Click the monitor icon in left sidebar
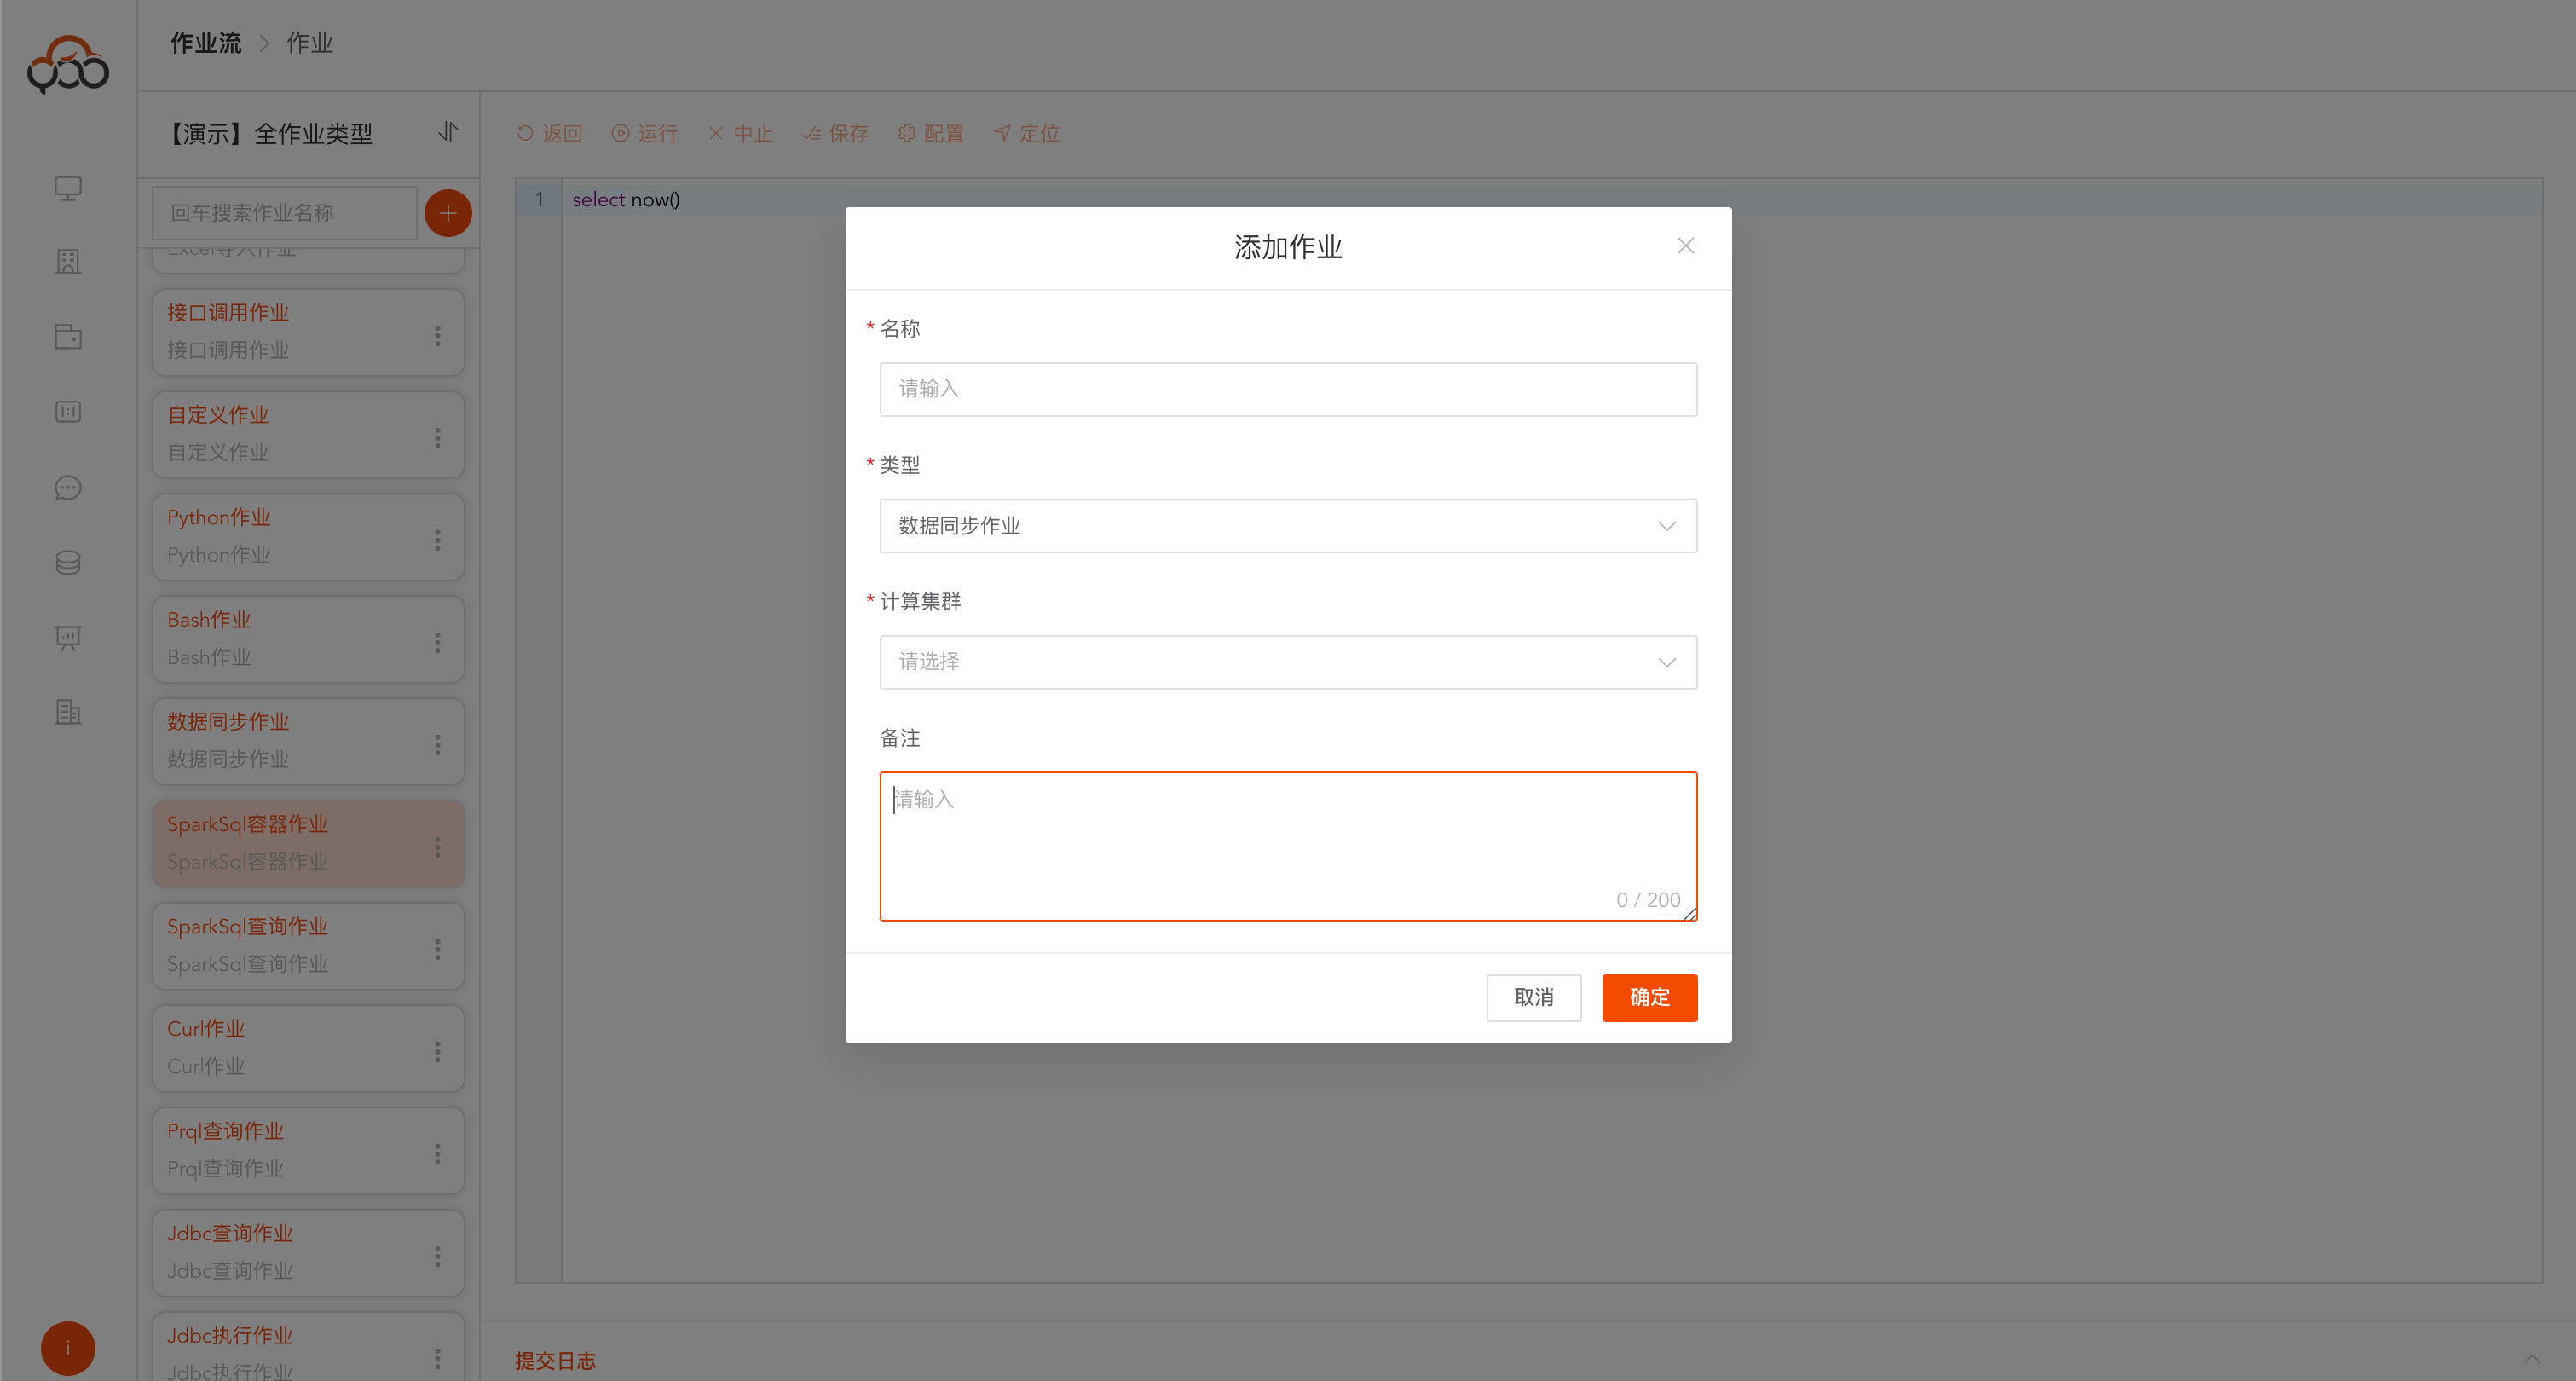 (x=68, y=188)
